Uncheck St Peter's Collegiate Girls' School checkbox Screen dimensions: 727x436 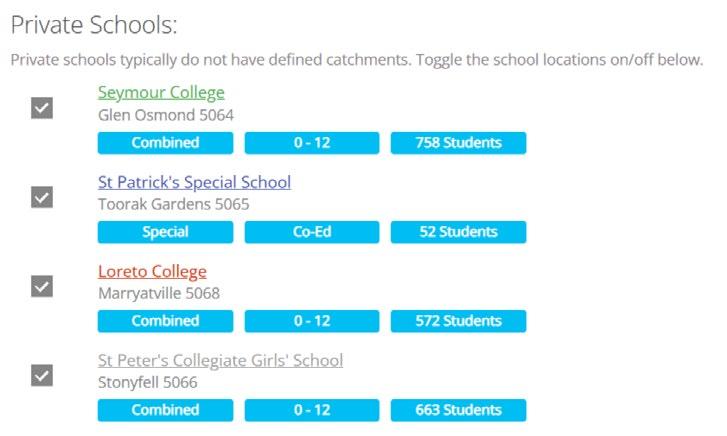pos(42,375)
